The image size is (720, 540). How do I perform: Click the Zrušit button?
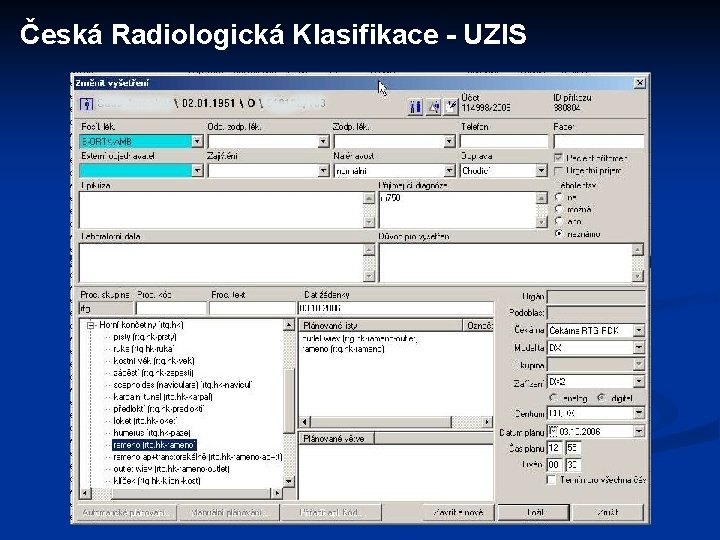pos(608,512)
